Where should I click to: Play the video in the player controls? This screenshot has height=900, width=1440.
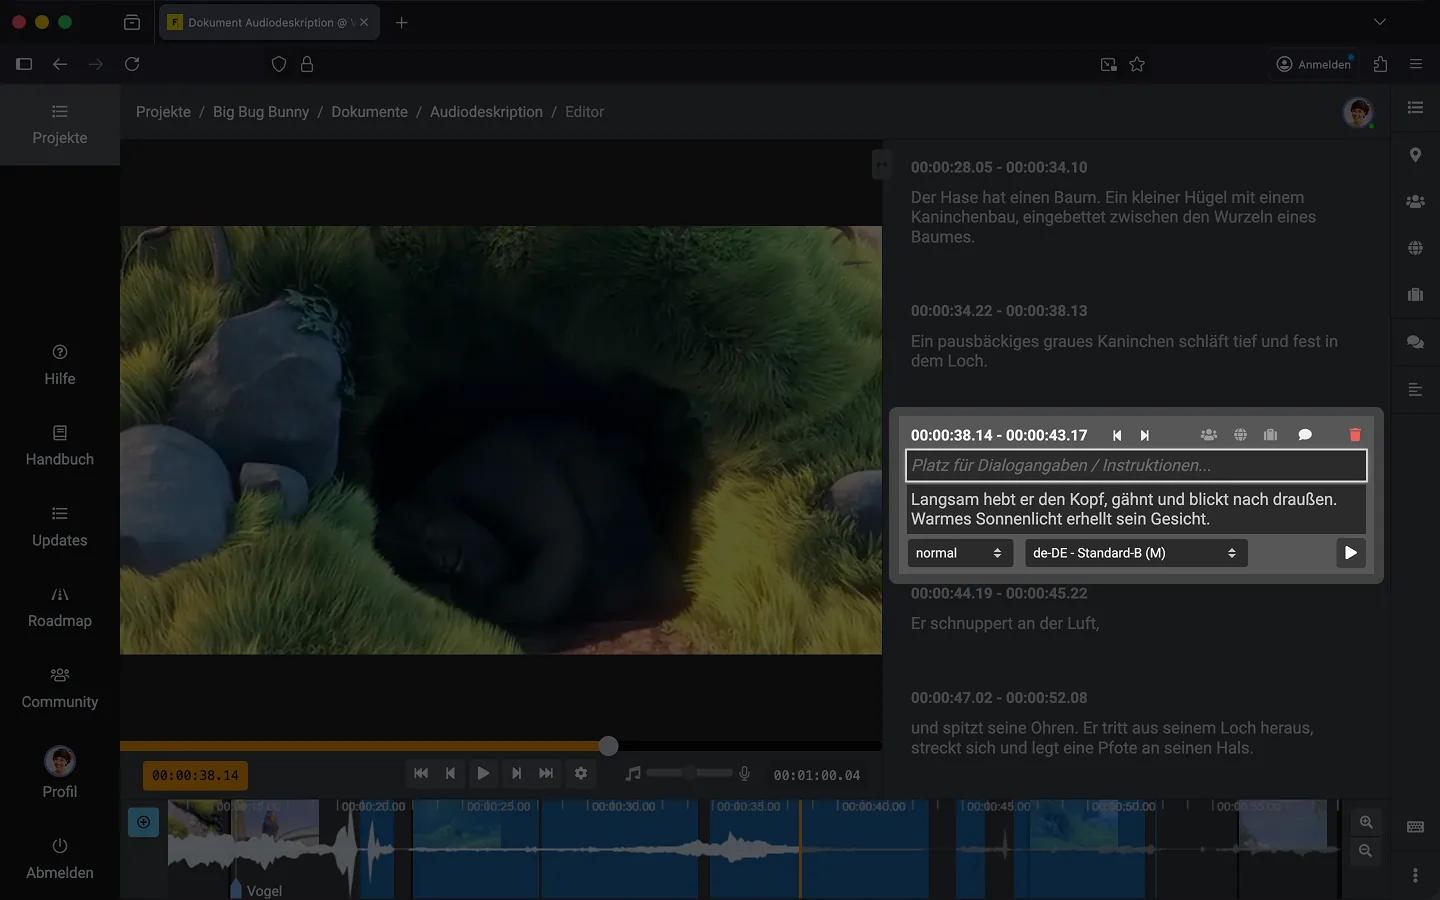click(483, 773)
